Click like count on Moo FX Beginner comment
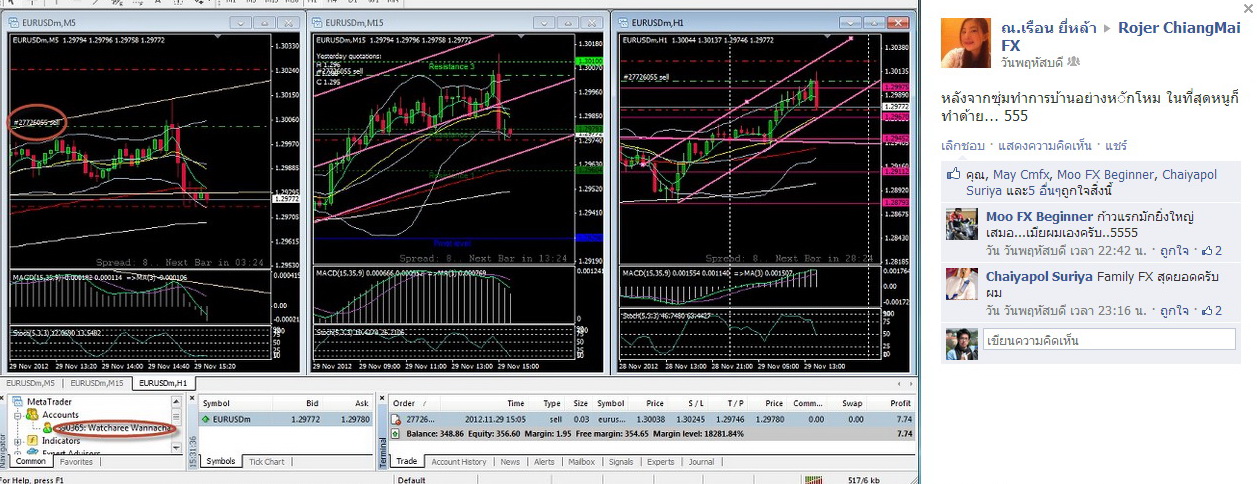Screen dimensions: 1257x484 pos(1212,251)
